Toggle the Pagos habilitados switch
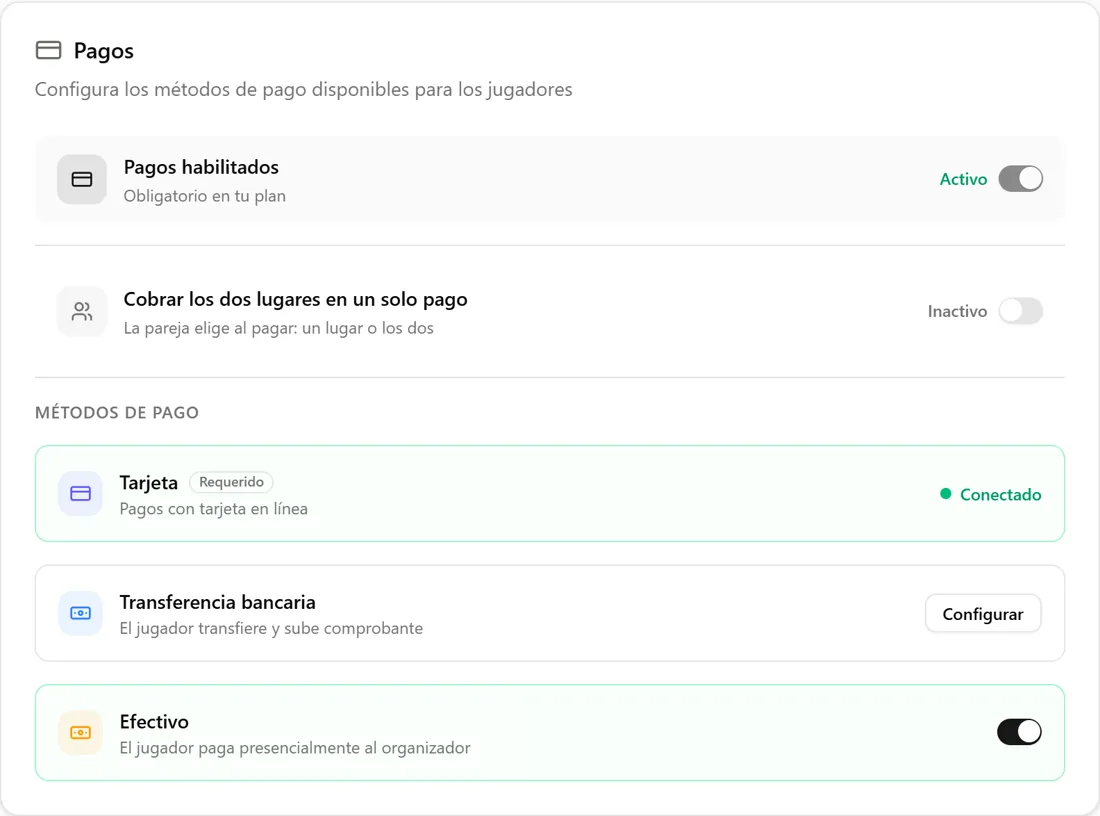The width and height of the screenshot is (1100, 816). 1021,179
